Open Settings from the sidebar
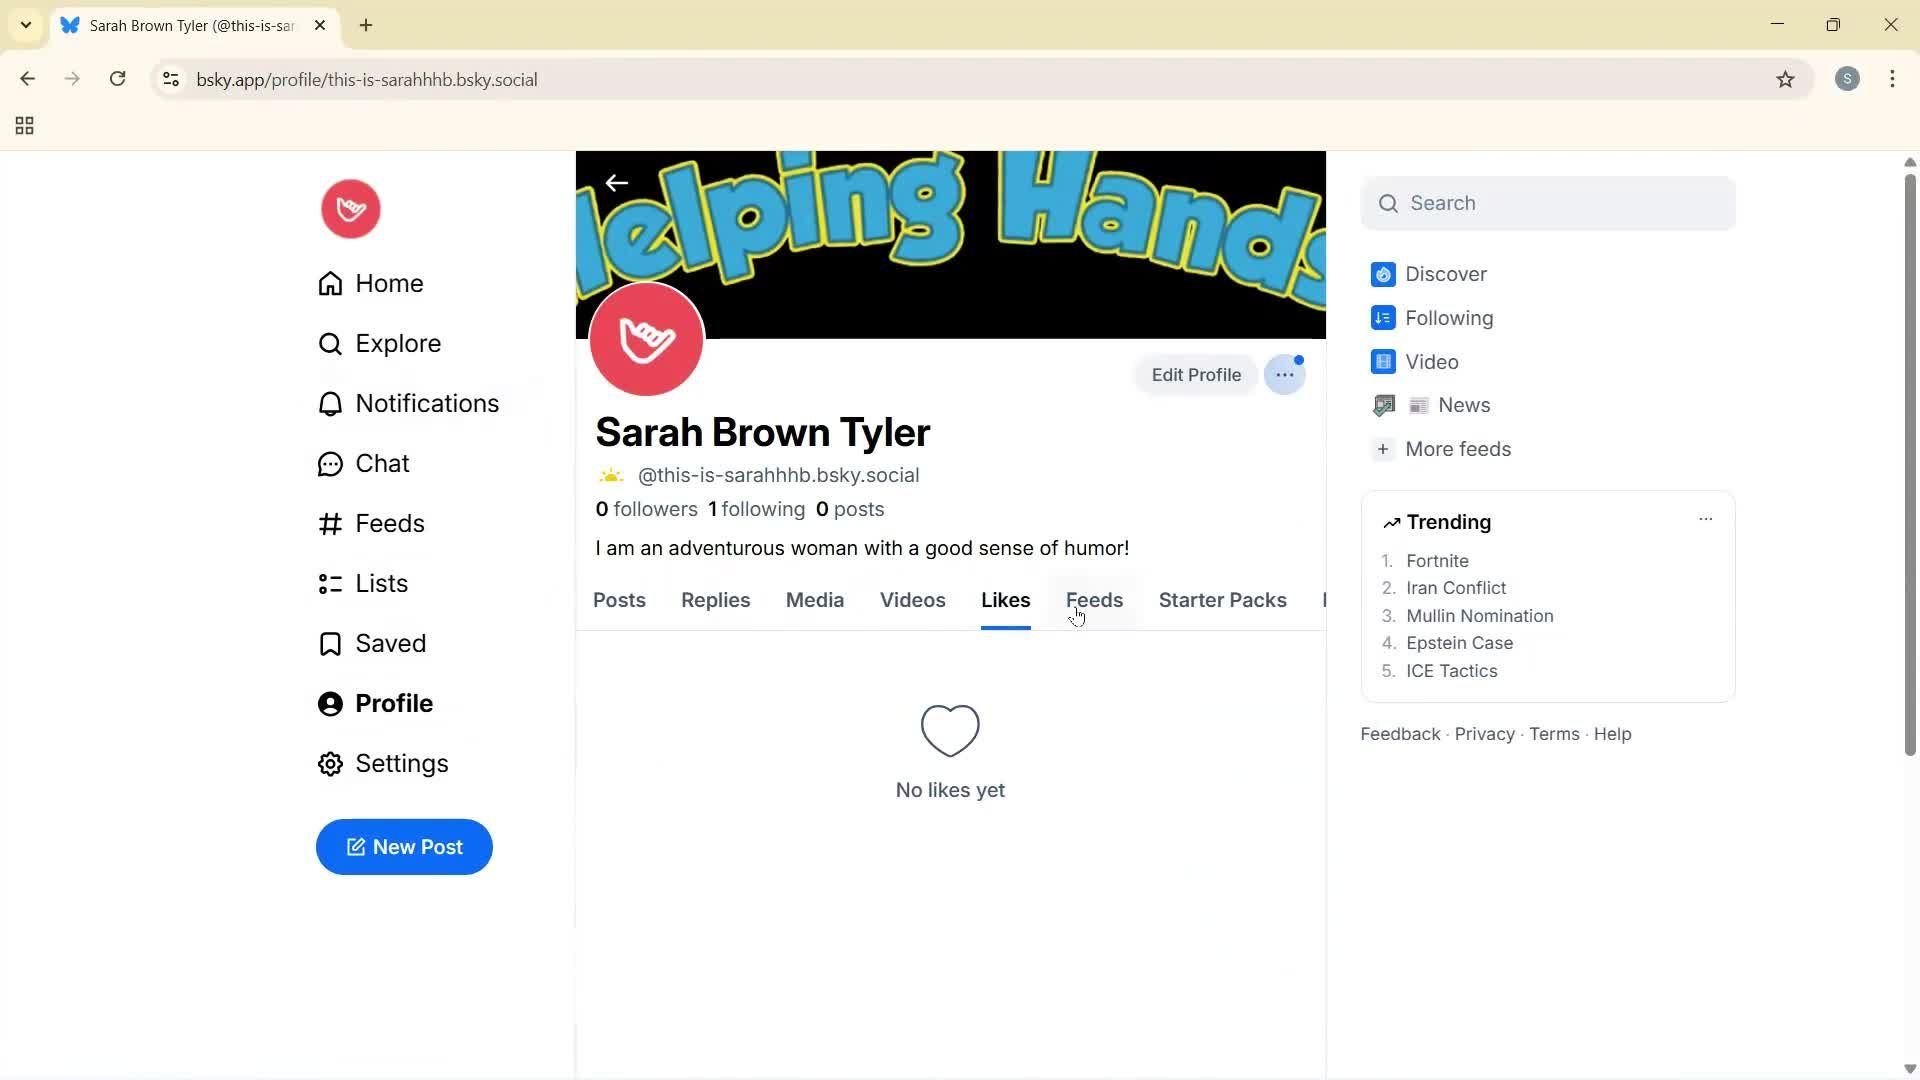This screenshot has width=1920, height=1080. [401, 763]
